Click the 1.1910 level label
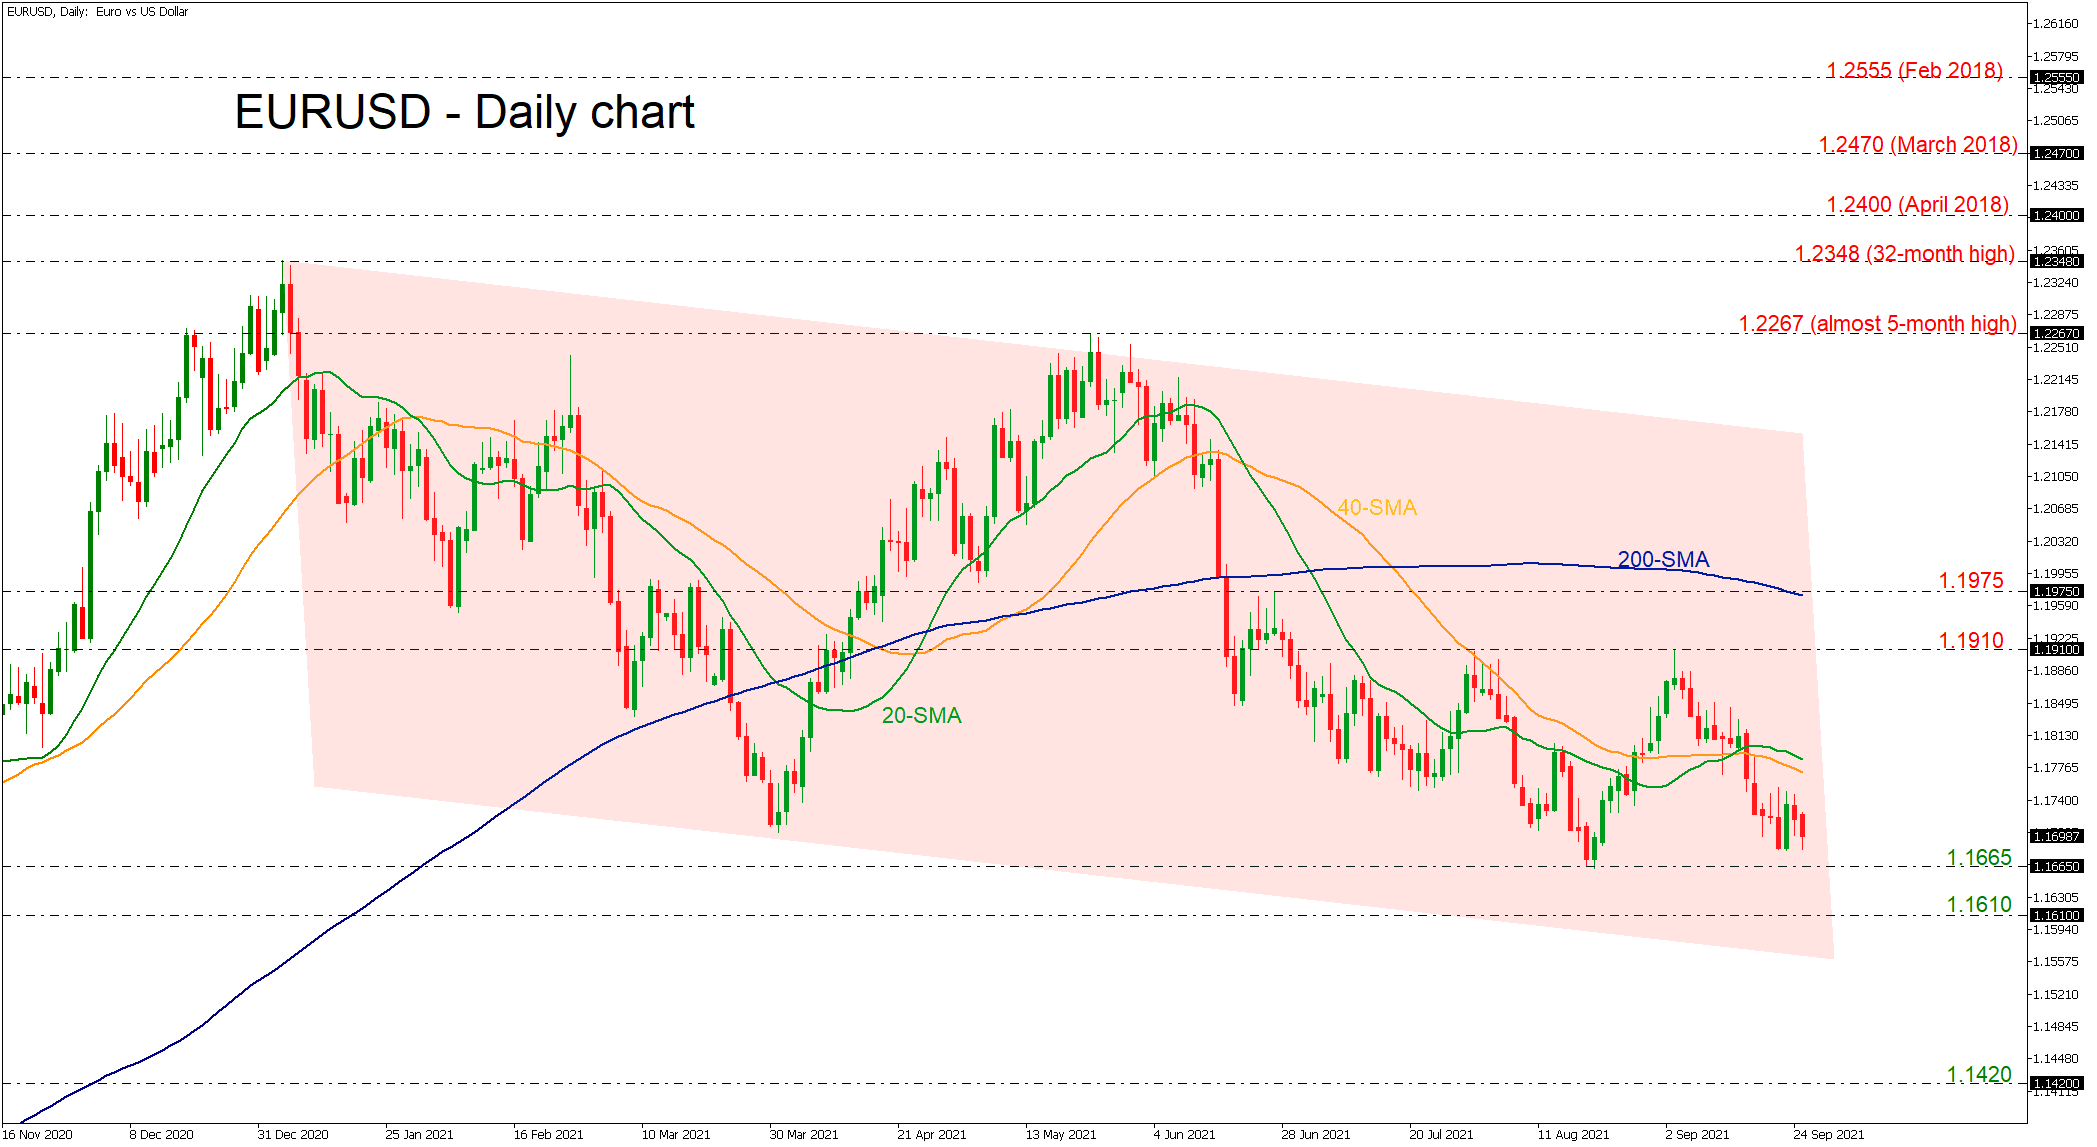Screen dimensions: 2097x1147 [1970, 641]
